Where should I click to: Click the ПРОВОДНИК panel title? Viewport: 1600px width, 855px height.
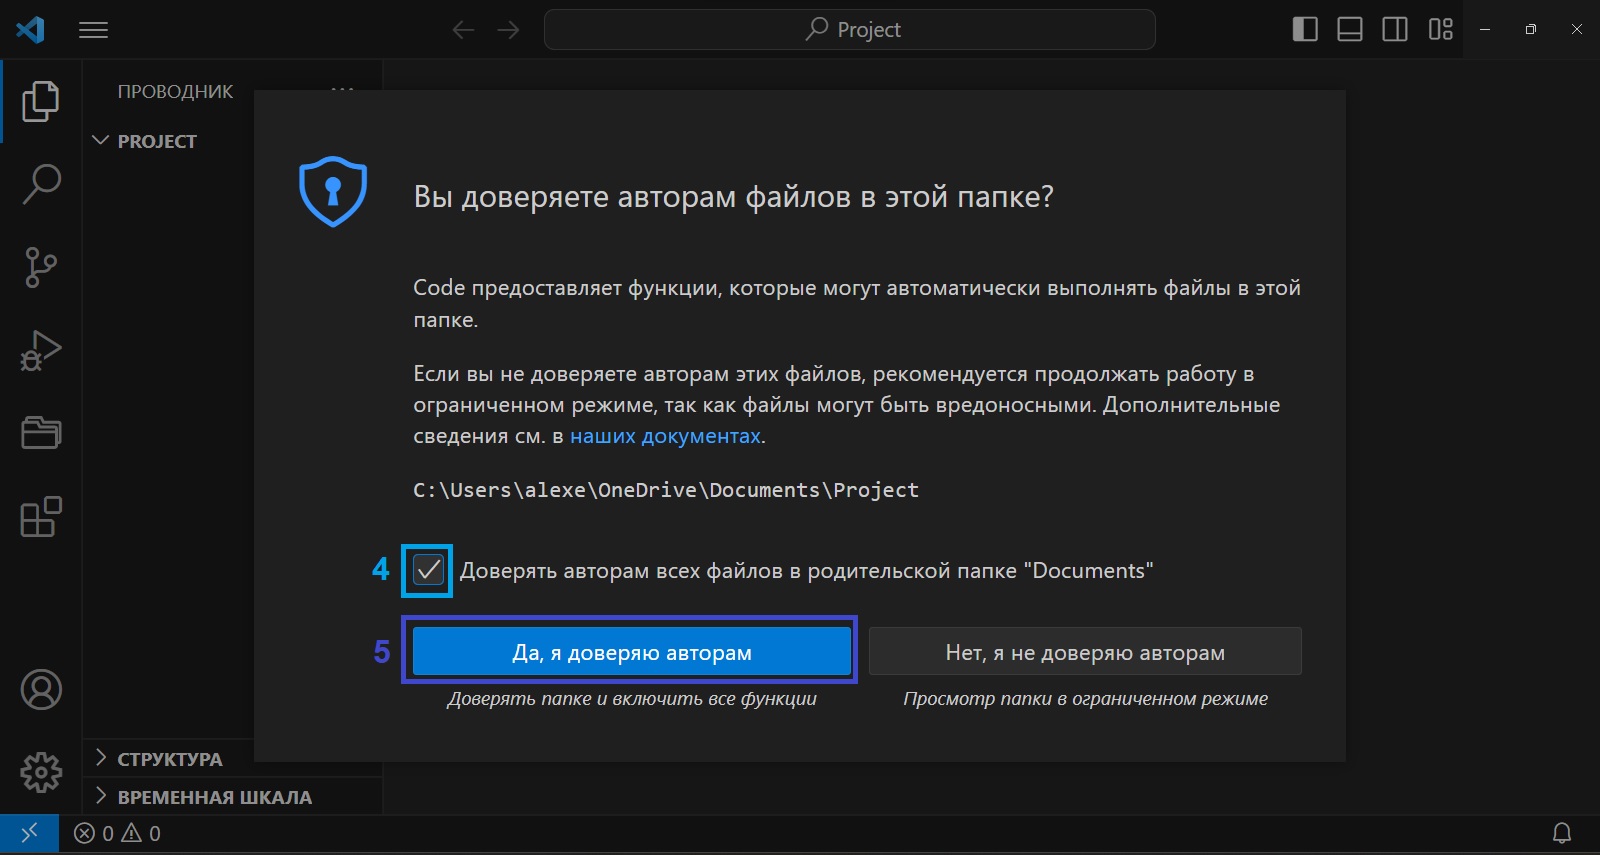175,92
